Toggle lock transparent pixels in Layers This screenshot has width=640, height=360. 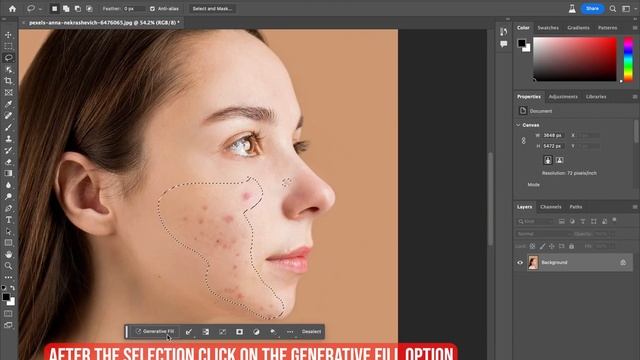coord(532,246)
